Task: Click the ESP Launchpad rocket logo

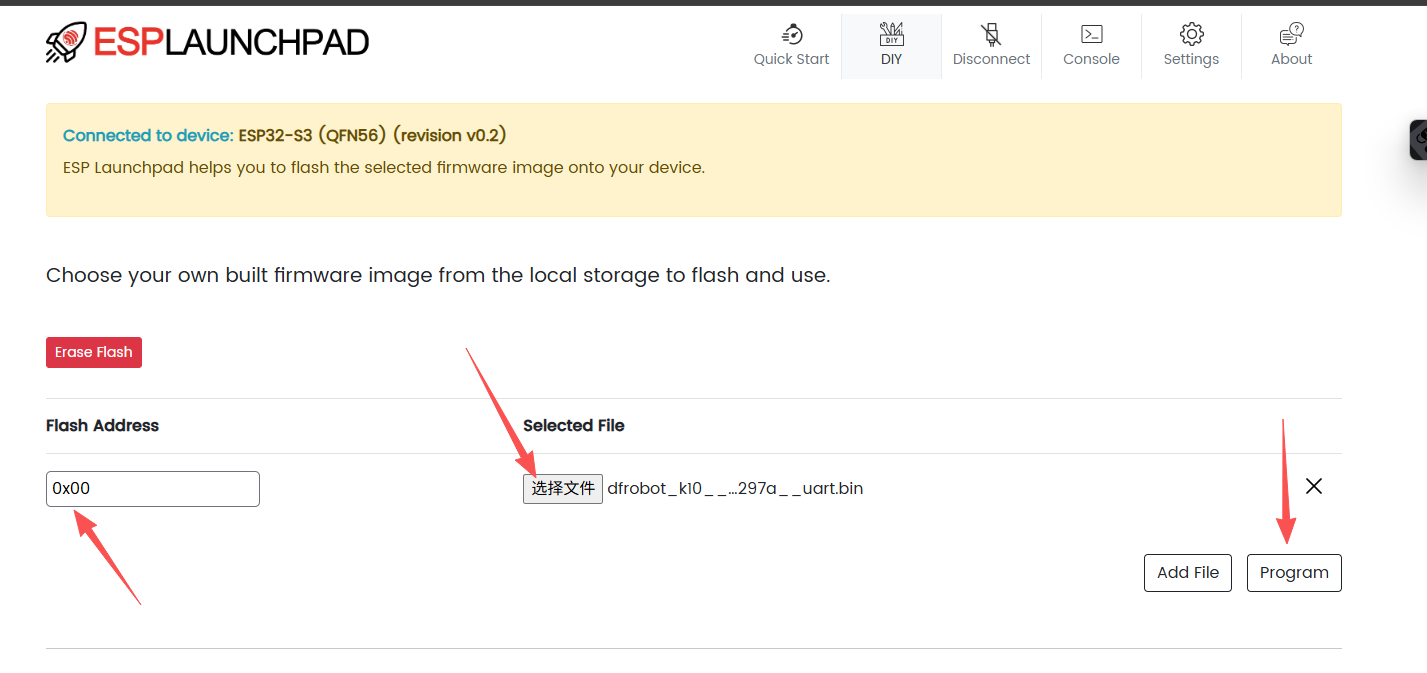Action: click(67, 42)
